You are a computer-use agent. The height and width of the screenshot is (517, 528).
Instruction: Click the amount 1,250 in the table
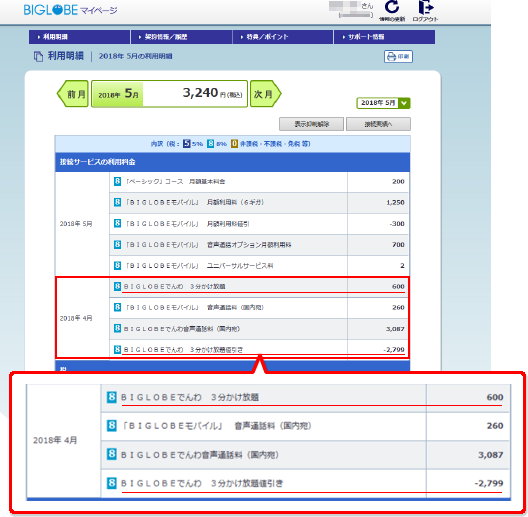click(395, 202)
